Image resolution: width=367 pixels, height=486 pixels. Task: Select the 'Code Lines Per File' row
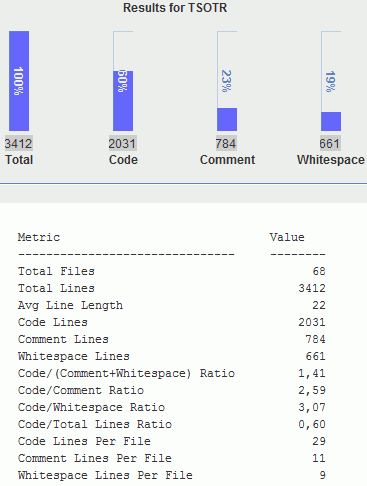point(172,441)
